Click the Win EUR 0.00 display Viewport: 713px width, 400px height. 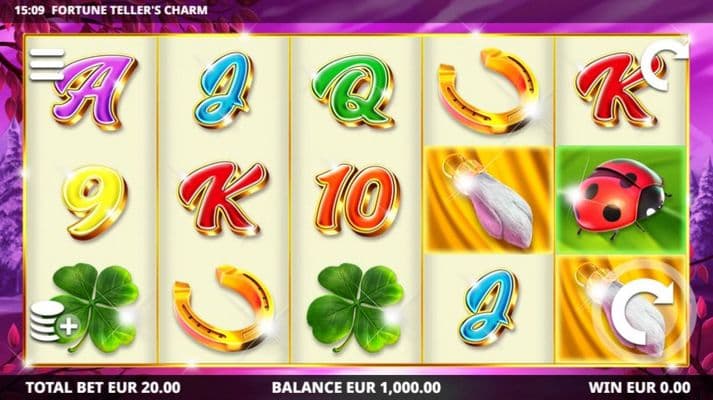(x=639, y=388)
